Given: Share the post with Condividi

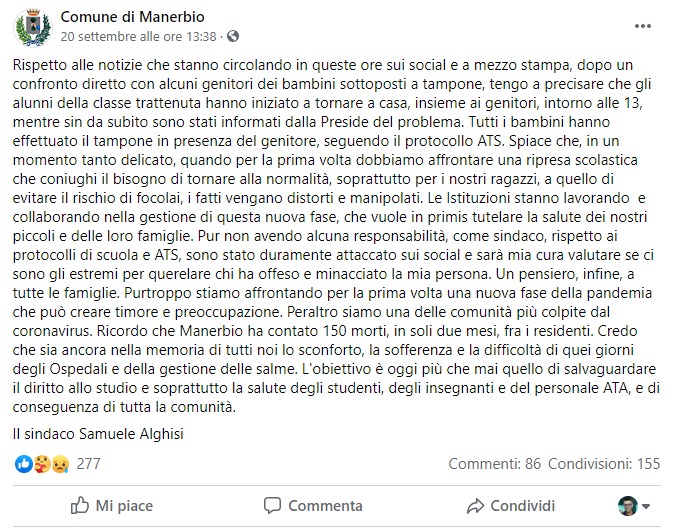Looking at the screenshot, I should pyautogui.click(x=511, y=506).
